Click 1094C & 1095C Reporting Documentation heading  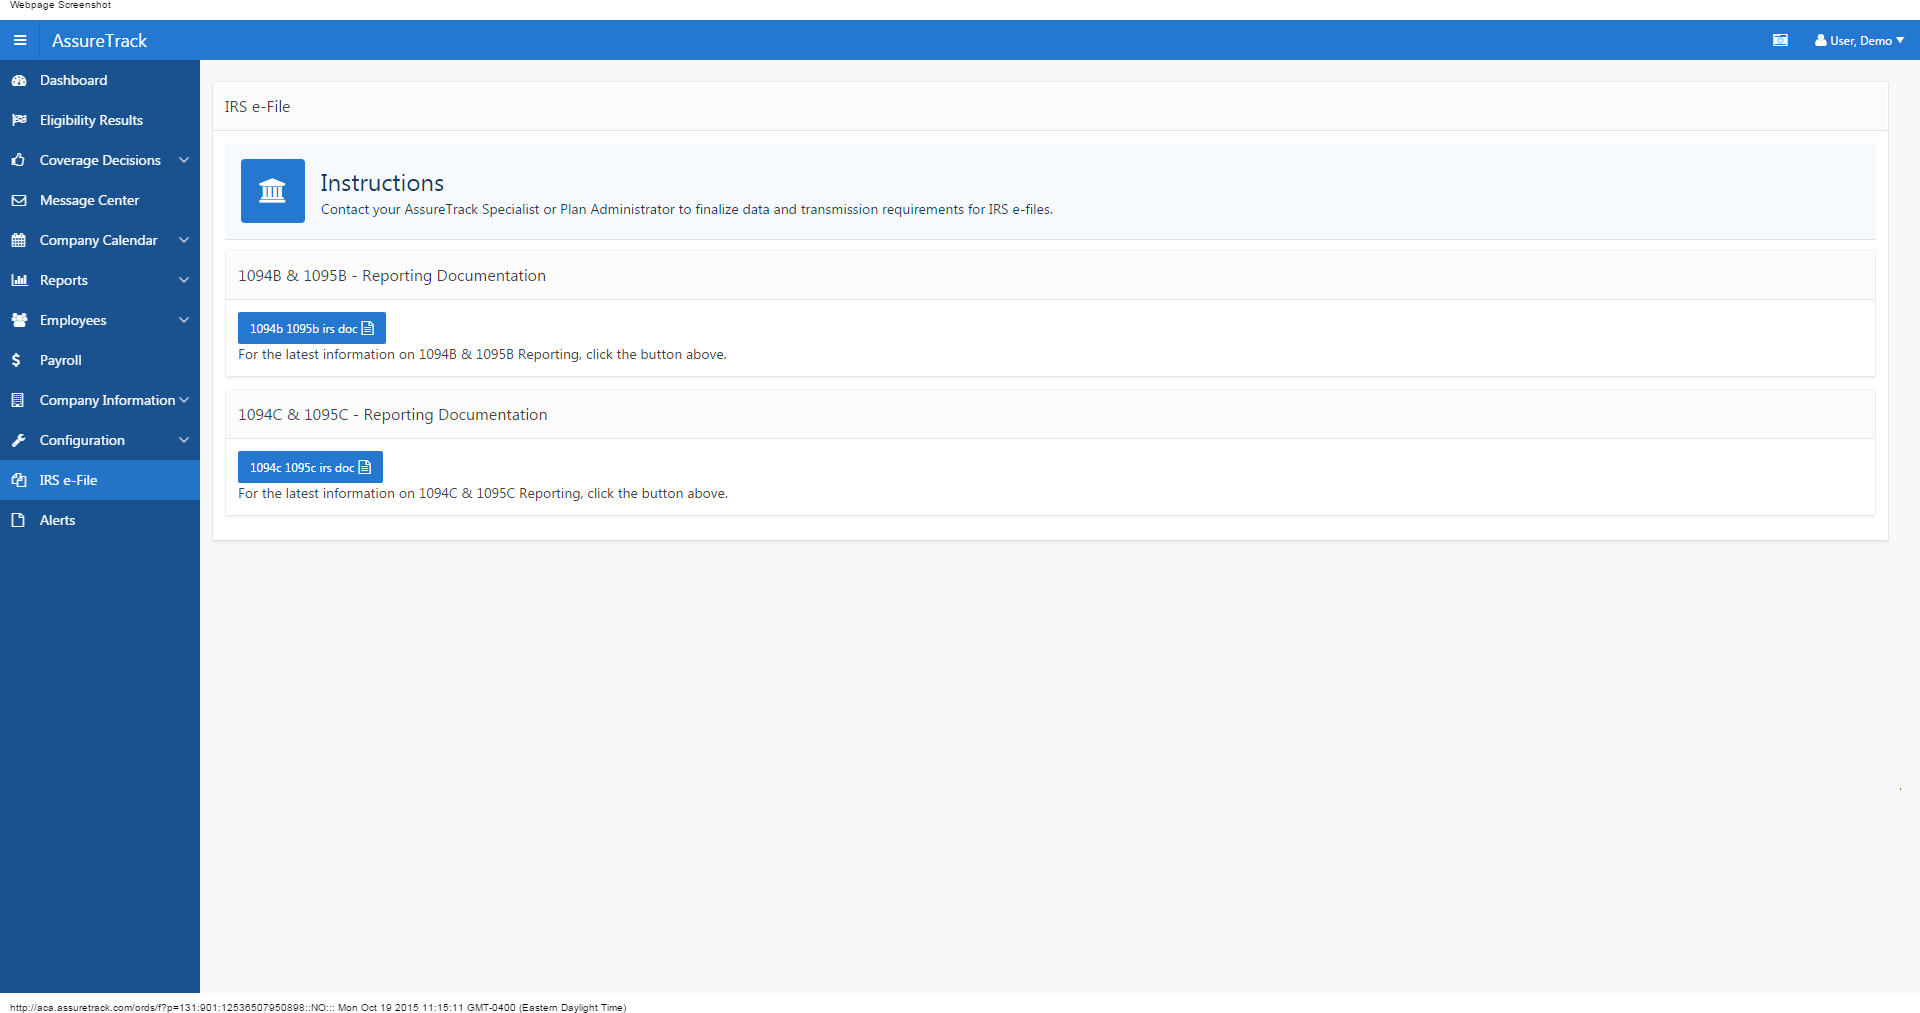393,415
